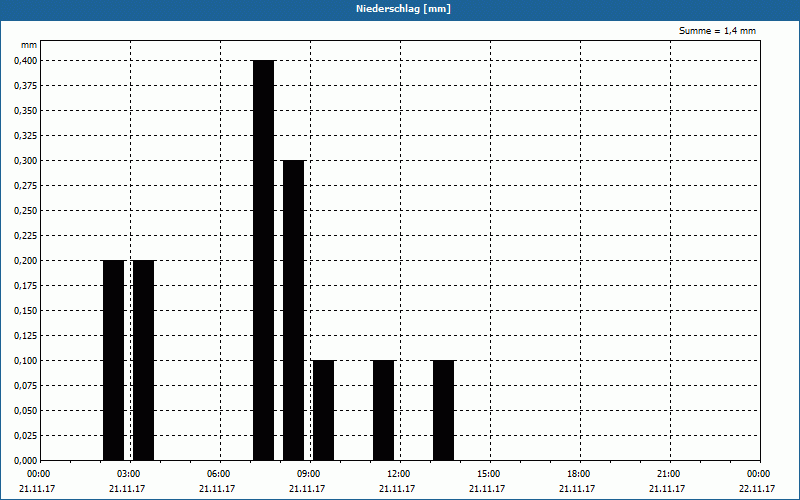800x500 pixels.
Task: Click the 0,100 y-axis label
Action: click(26, 361)
